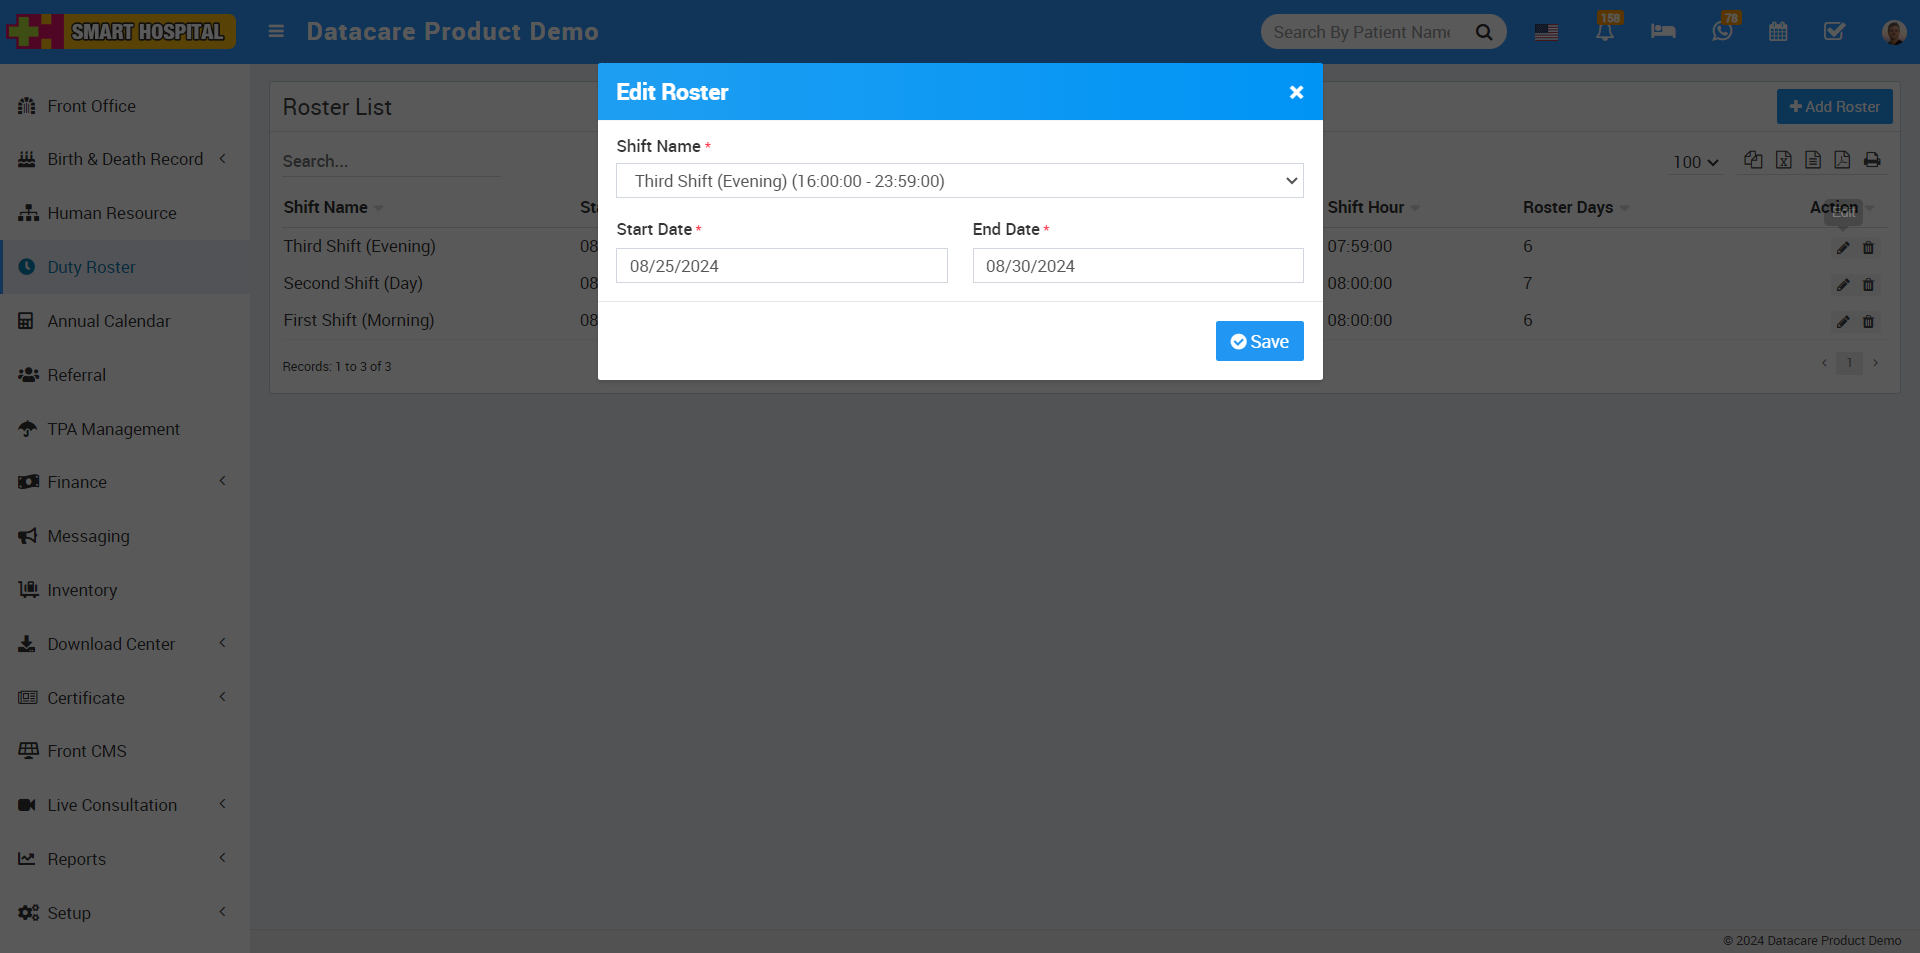This screenshot has width=1920, height=953.
Task: Collapse the sidebar using the hamburger icon
Action: 276,31
